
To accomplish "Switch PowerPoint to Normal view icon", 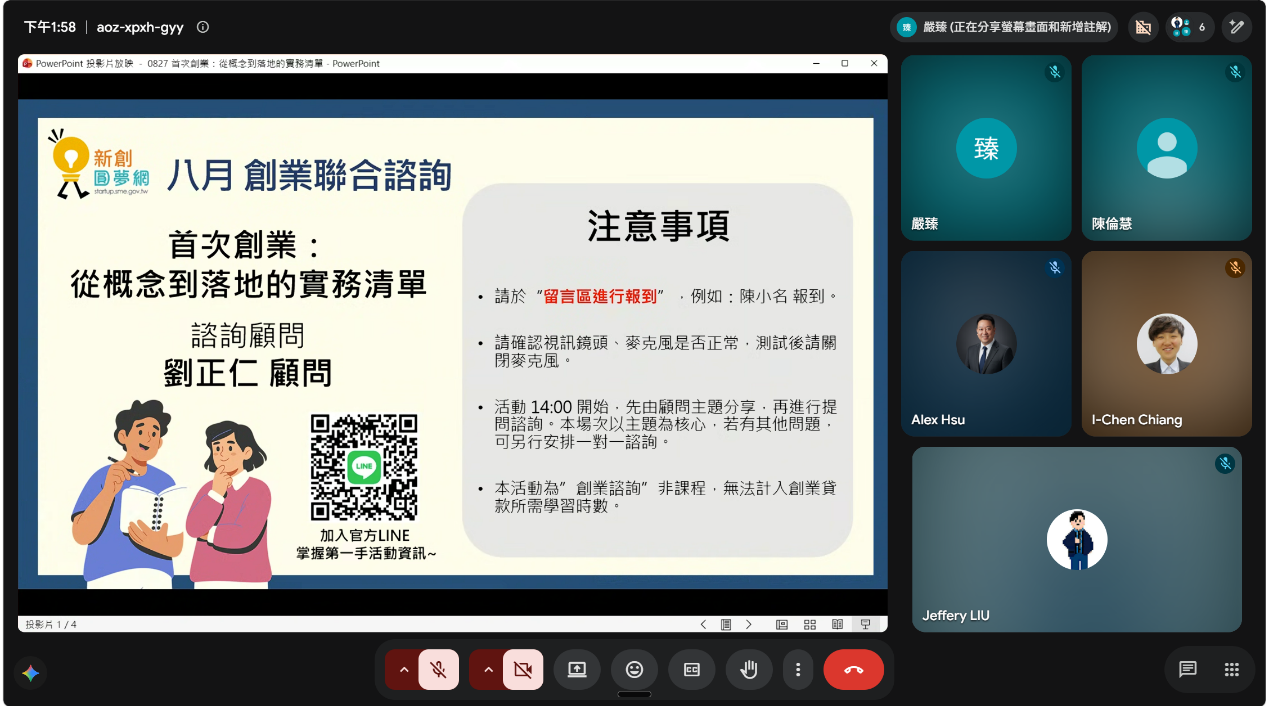I will pos(782,624).
